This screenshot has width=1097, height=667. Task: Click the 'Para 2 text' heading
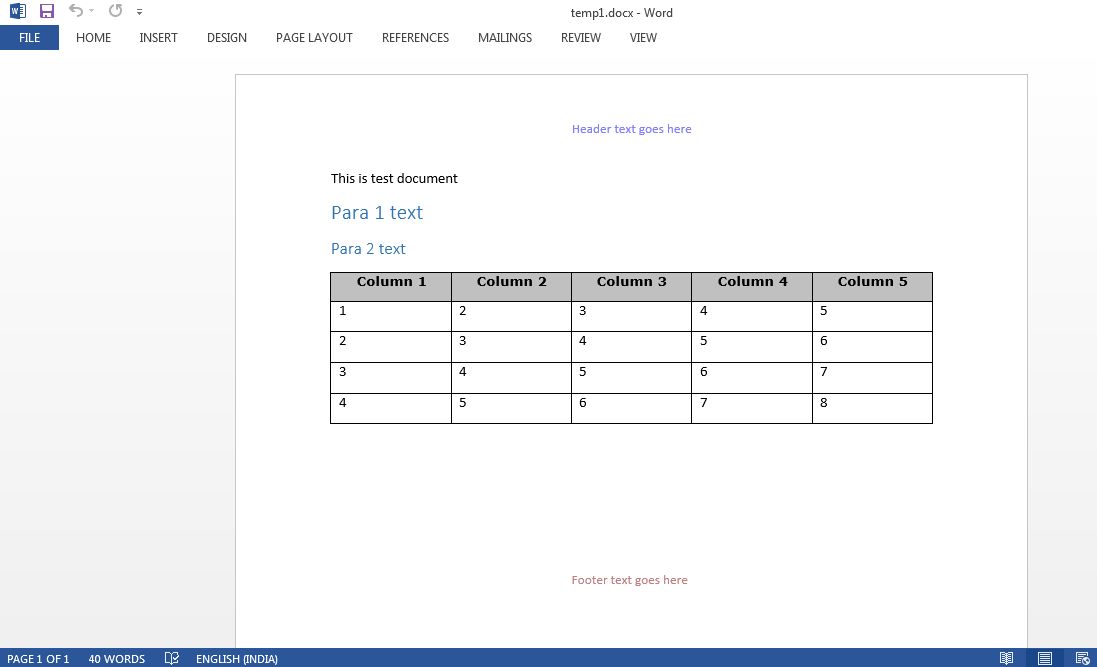point(368,248)
